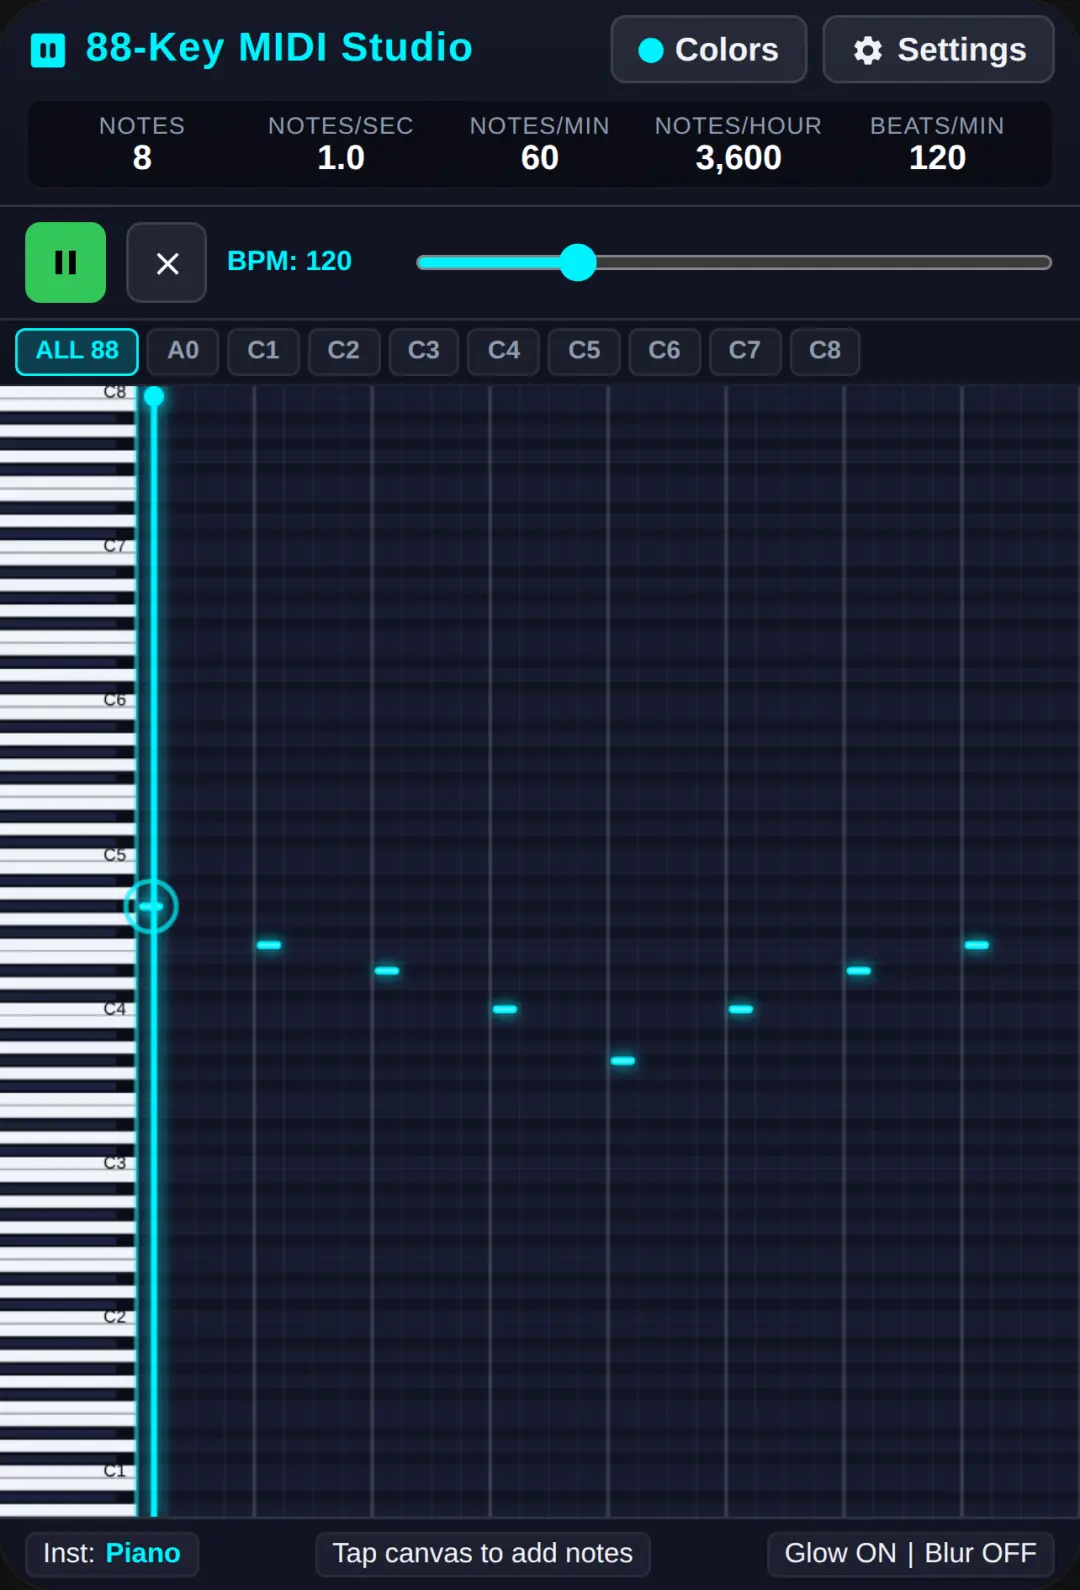1080x1590 pixels.
Task: Pause playback with the green pause button
Action: coord(65,262)
